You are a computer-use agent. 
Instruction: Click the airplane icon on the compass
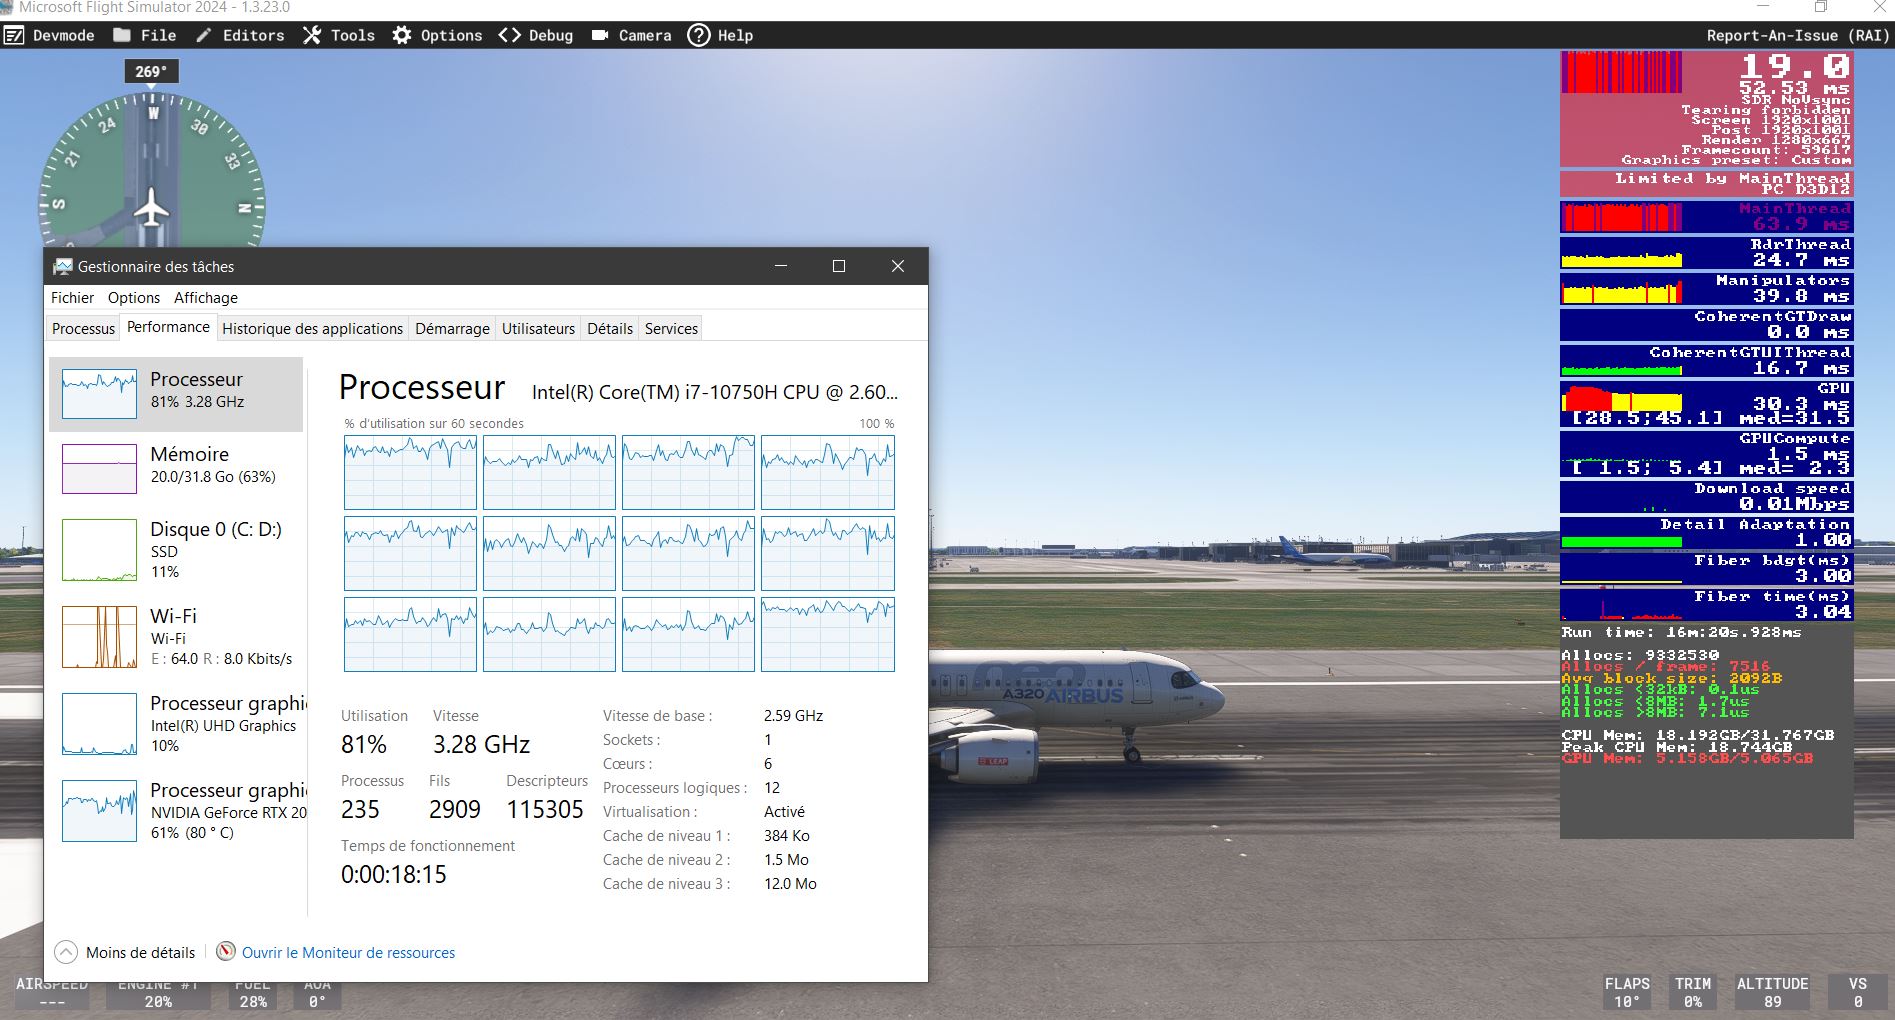pos(151,207)
